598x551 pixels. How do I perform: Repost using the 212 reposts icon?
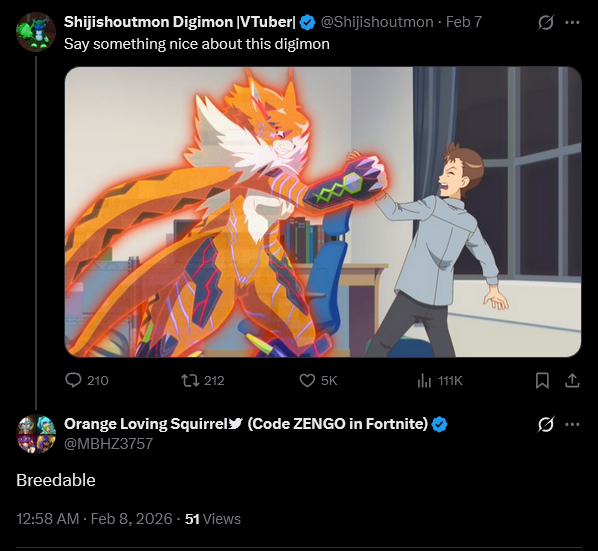190,380
